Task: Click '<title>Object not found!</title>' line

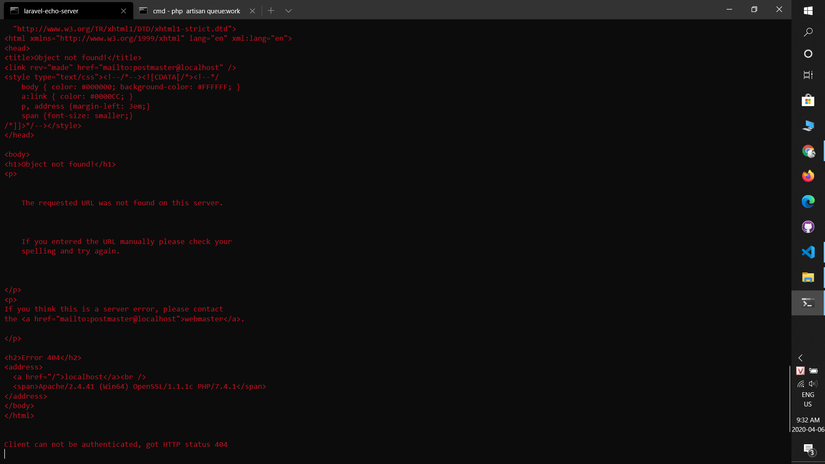Action: (73, 58)
